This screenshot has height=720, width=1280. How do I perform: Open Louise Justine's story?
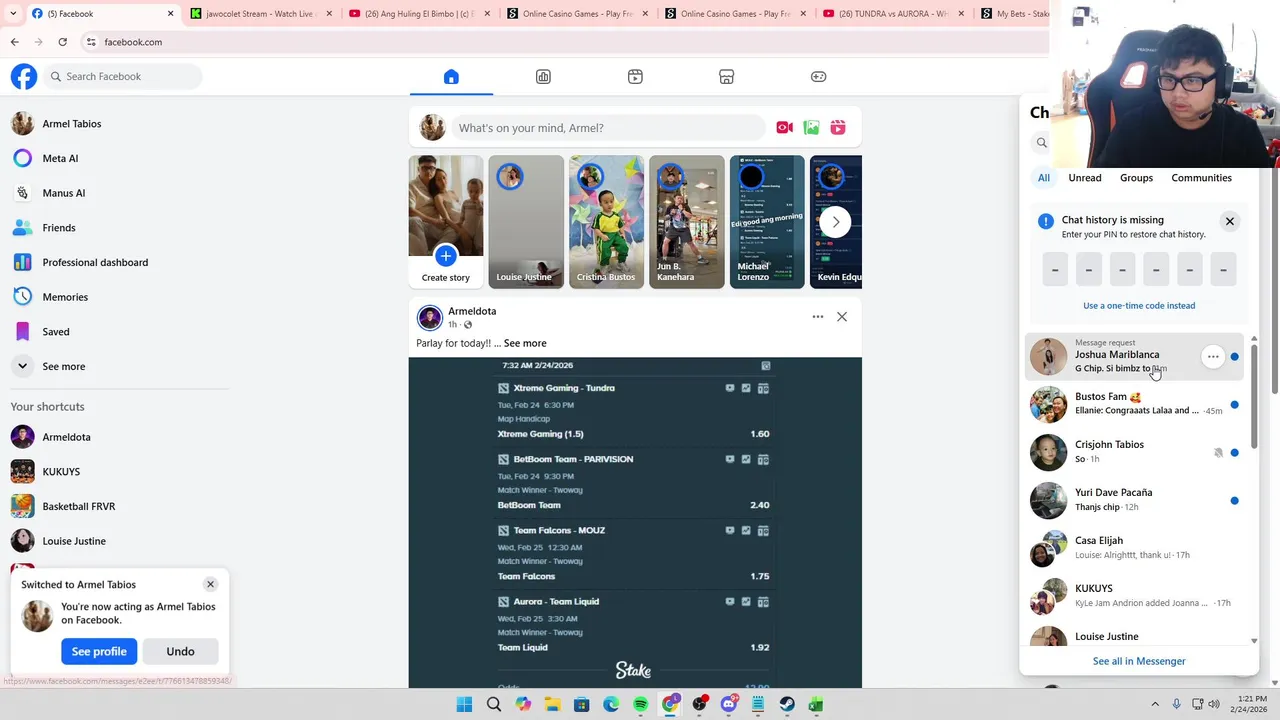[x=526, y=222]
